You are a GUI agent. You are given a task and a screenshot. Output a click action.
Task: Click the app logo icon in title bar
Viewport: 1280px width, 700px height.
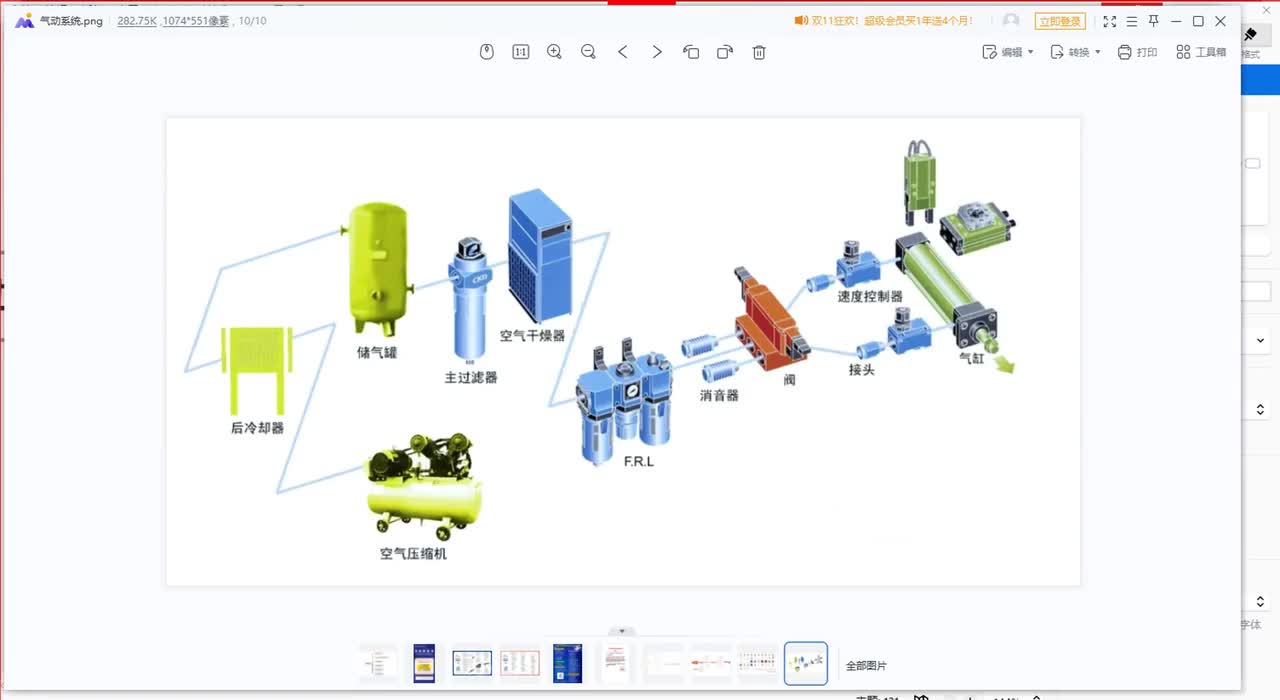(x=25, y=21)
